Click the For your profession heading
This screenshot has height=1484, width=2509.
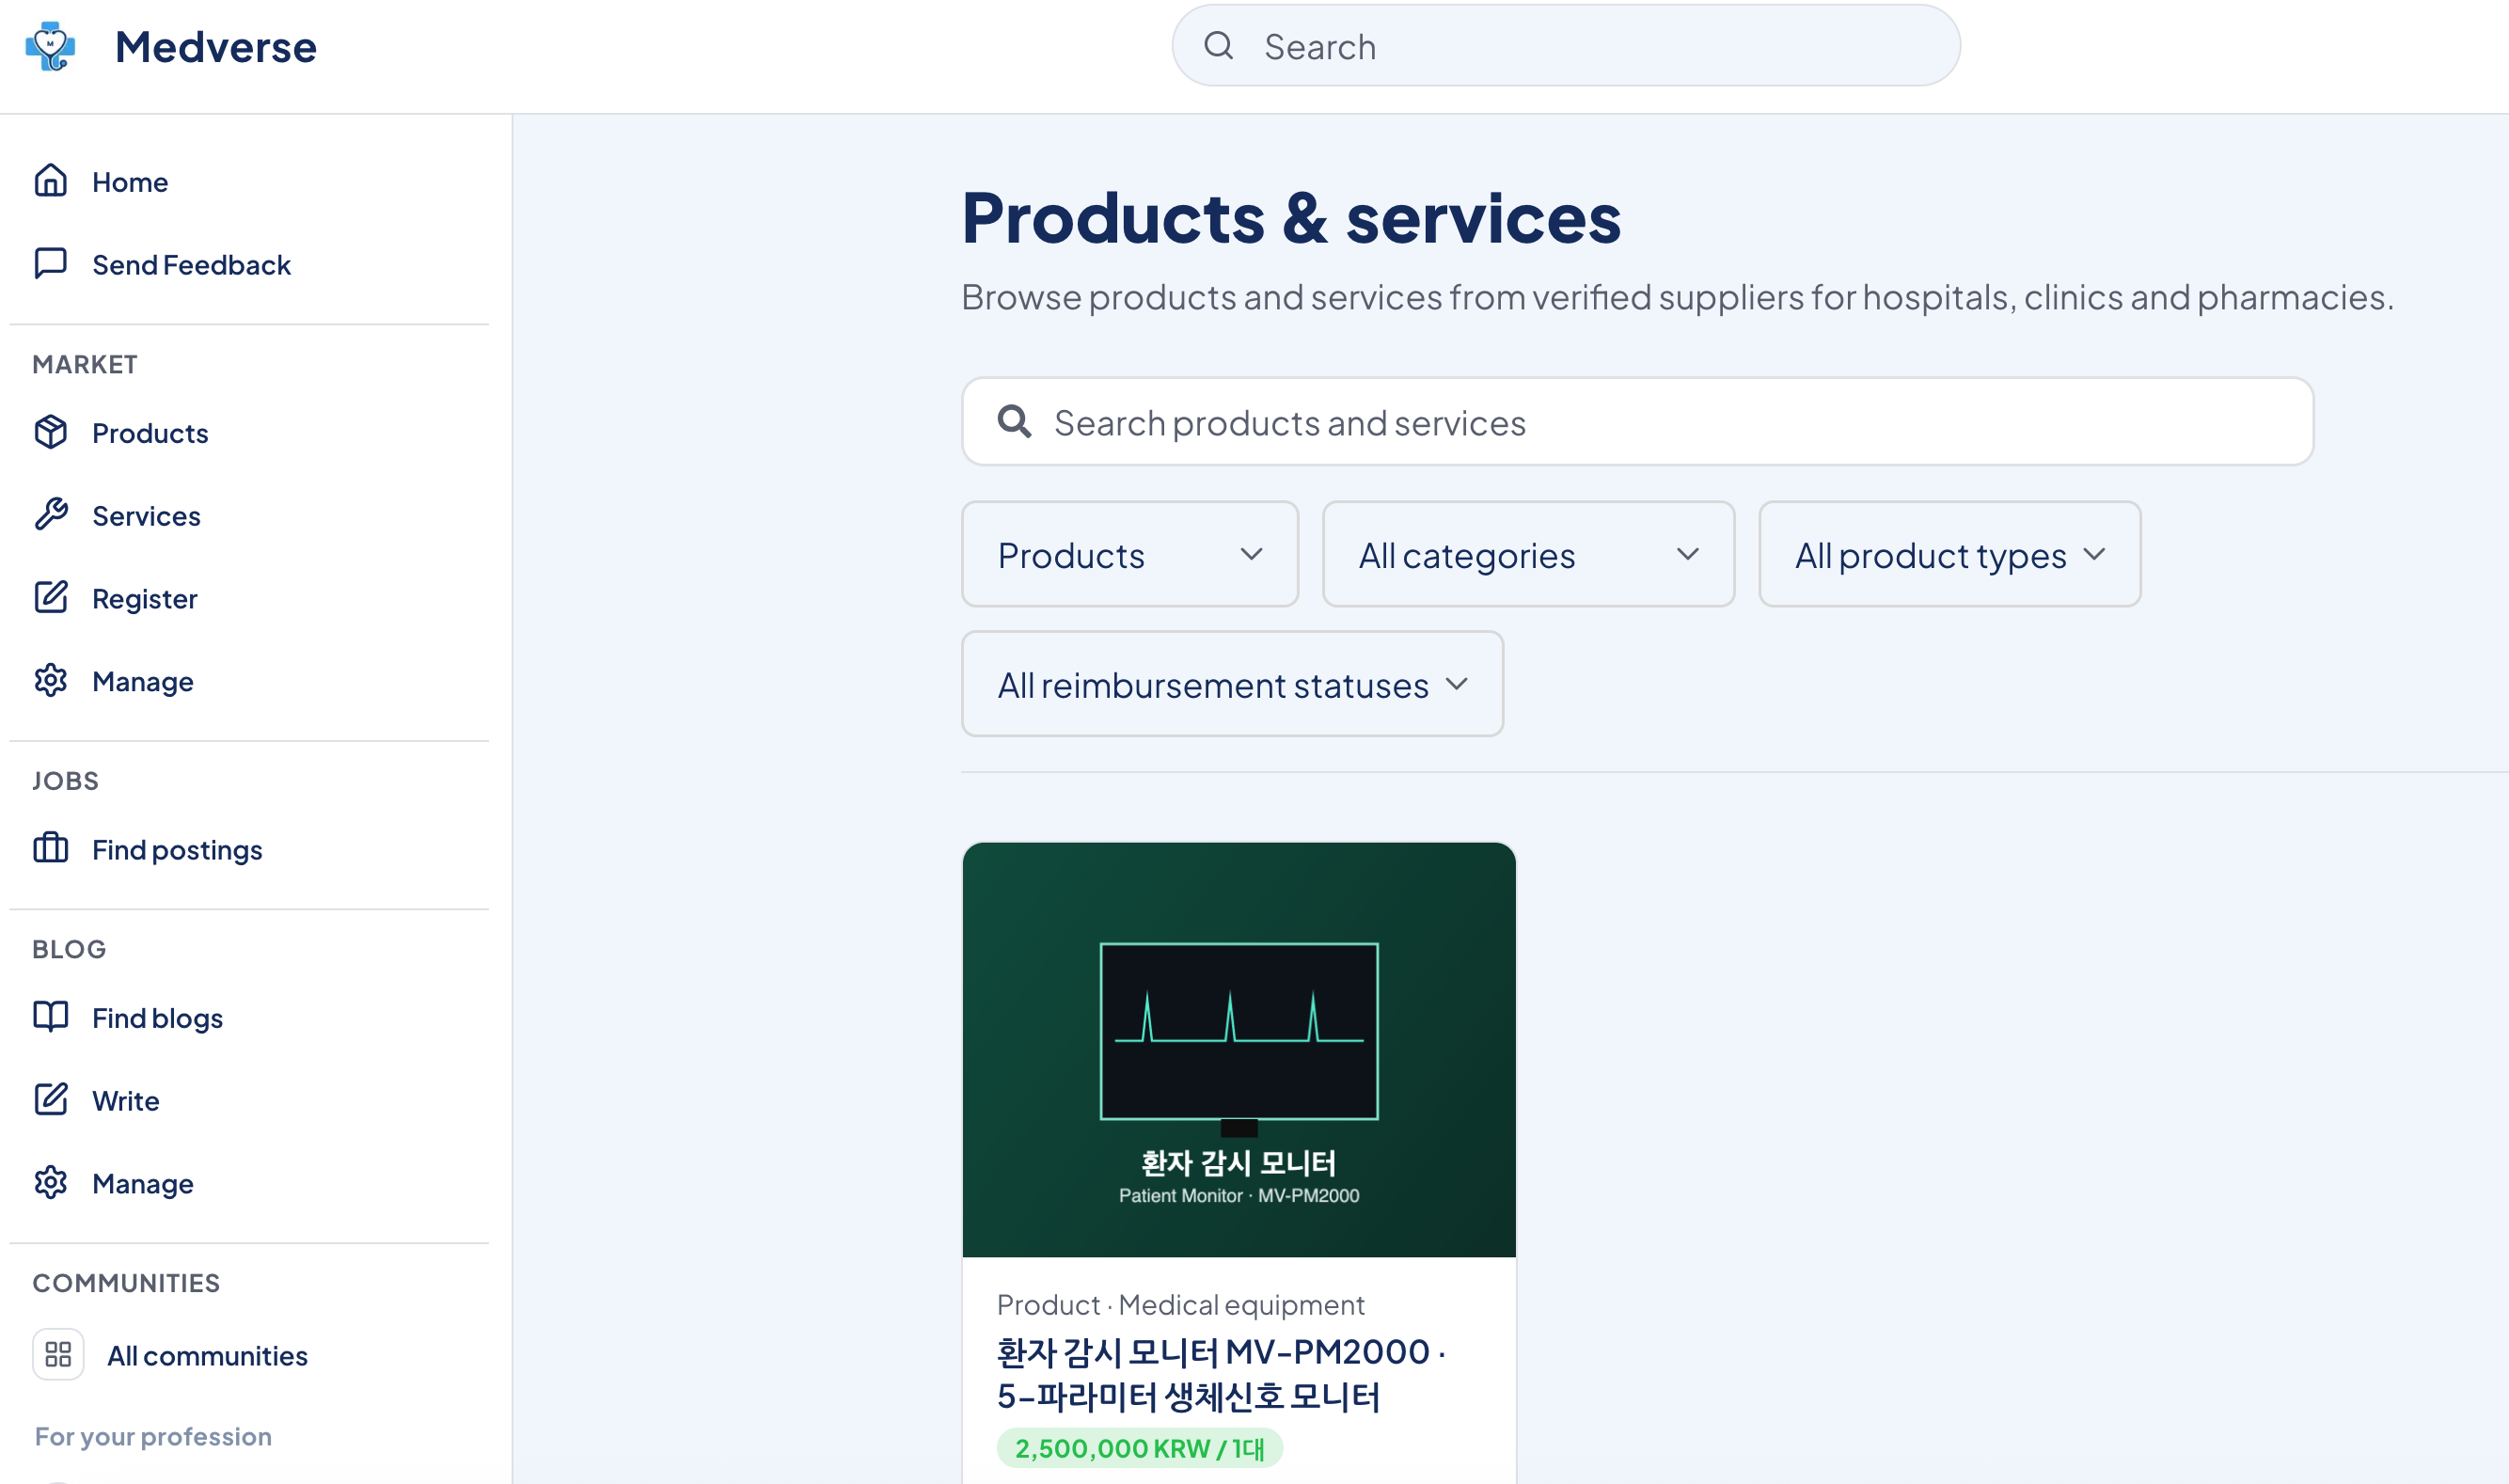tap(153, 1437)
